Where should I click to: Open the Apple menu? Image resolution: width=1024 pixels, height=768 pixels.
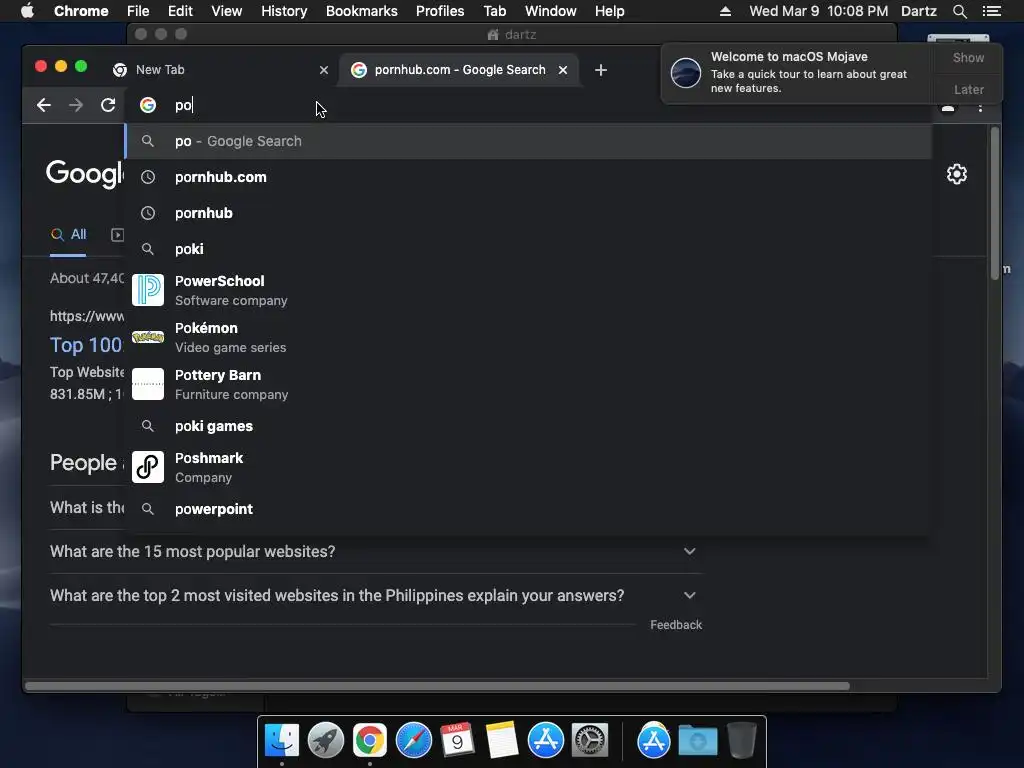click(x=27, y=11)
